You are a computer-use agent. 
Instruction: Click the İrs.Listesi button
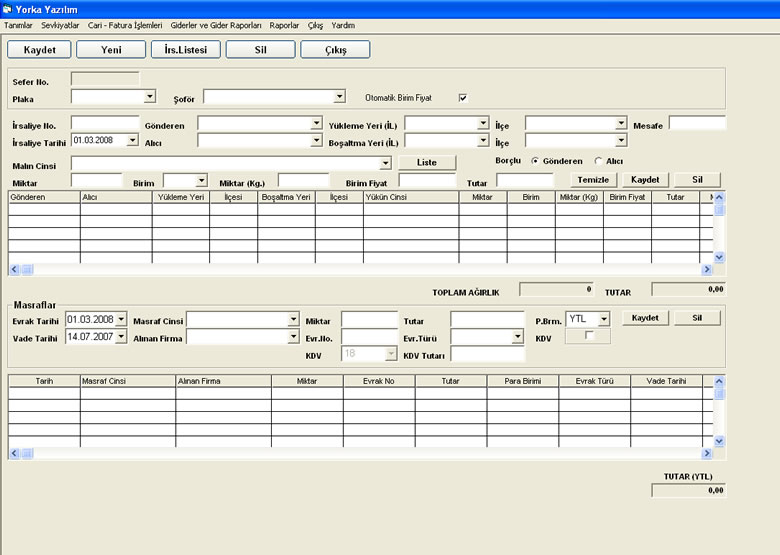point(186,50)
